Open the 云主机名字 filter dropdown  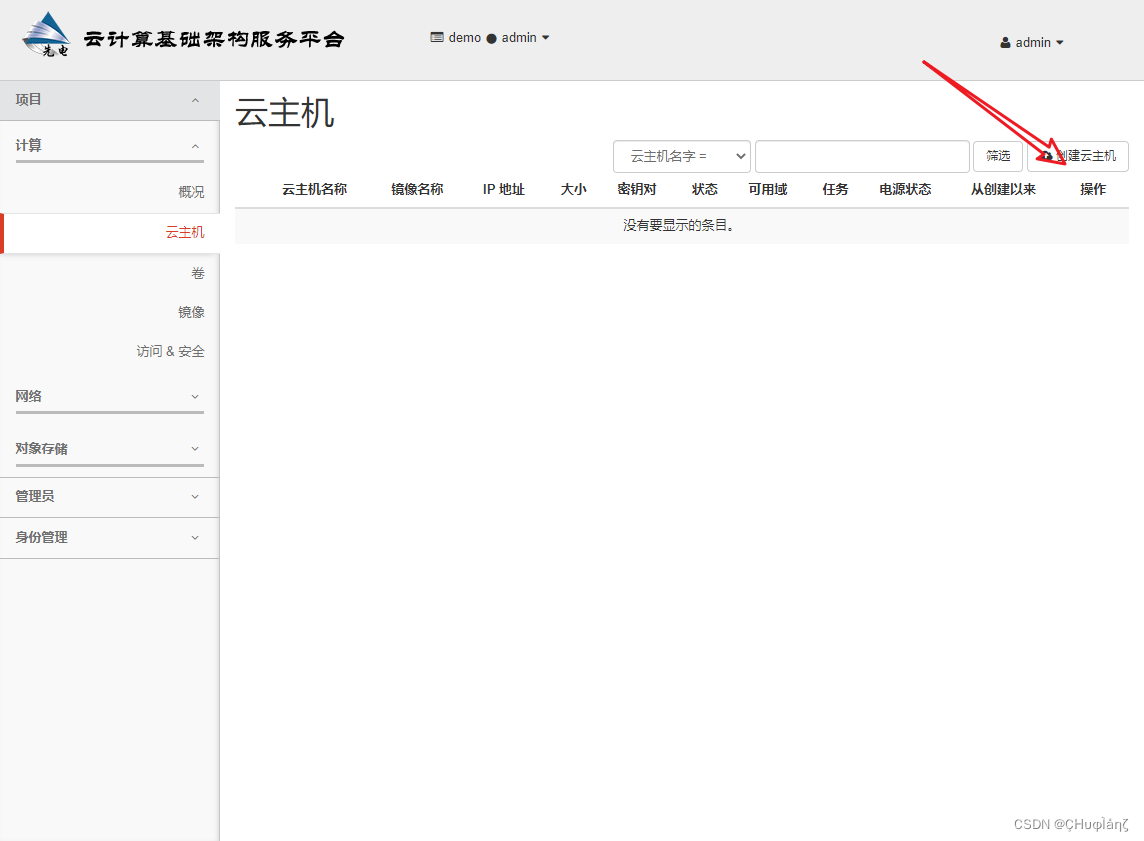point(682,156)
